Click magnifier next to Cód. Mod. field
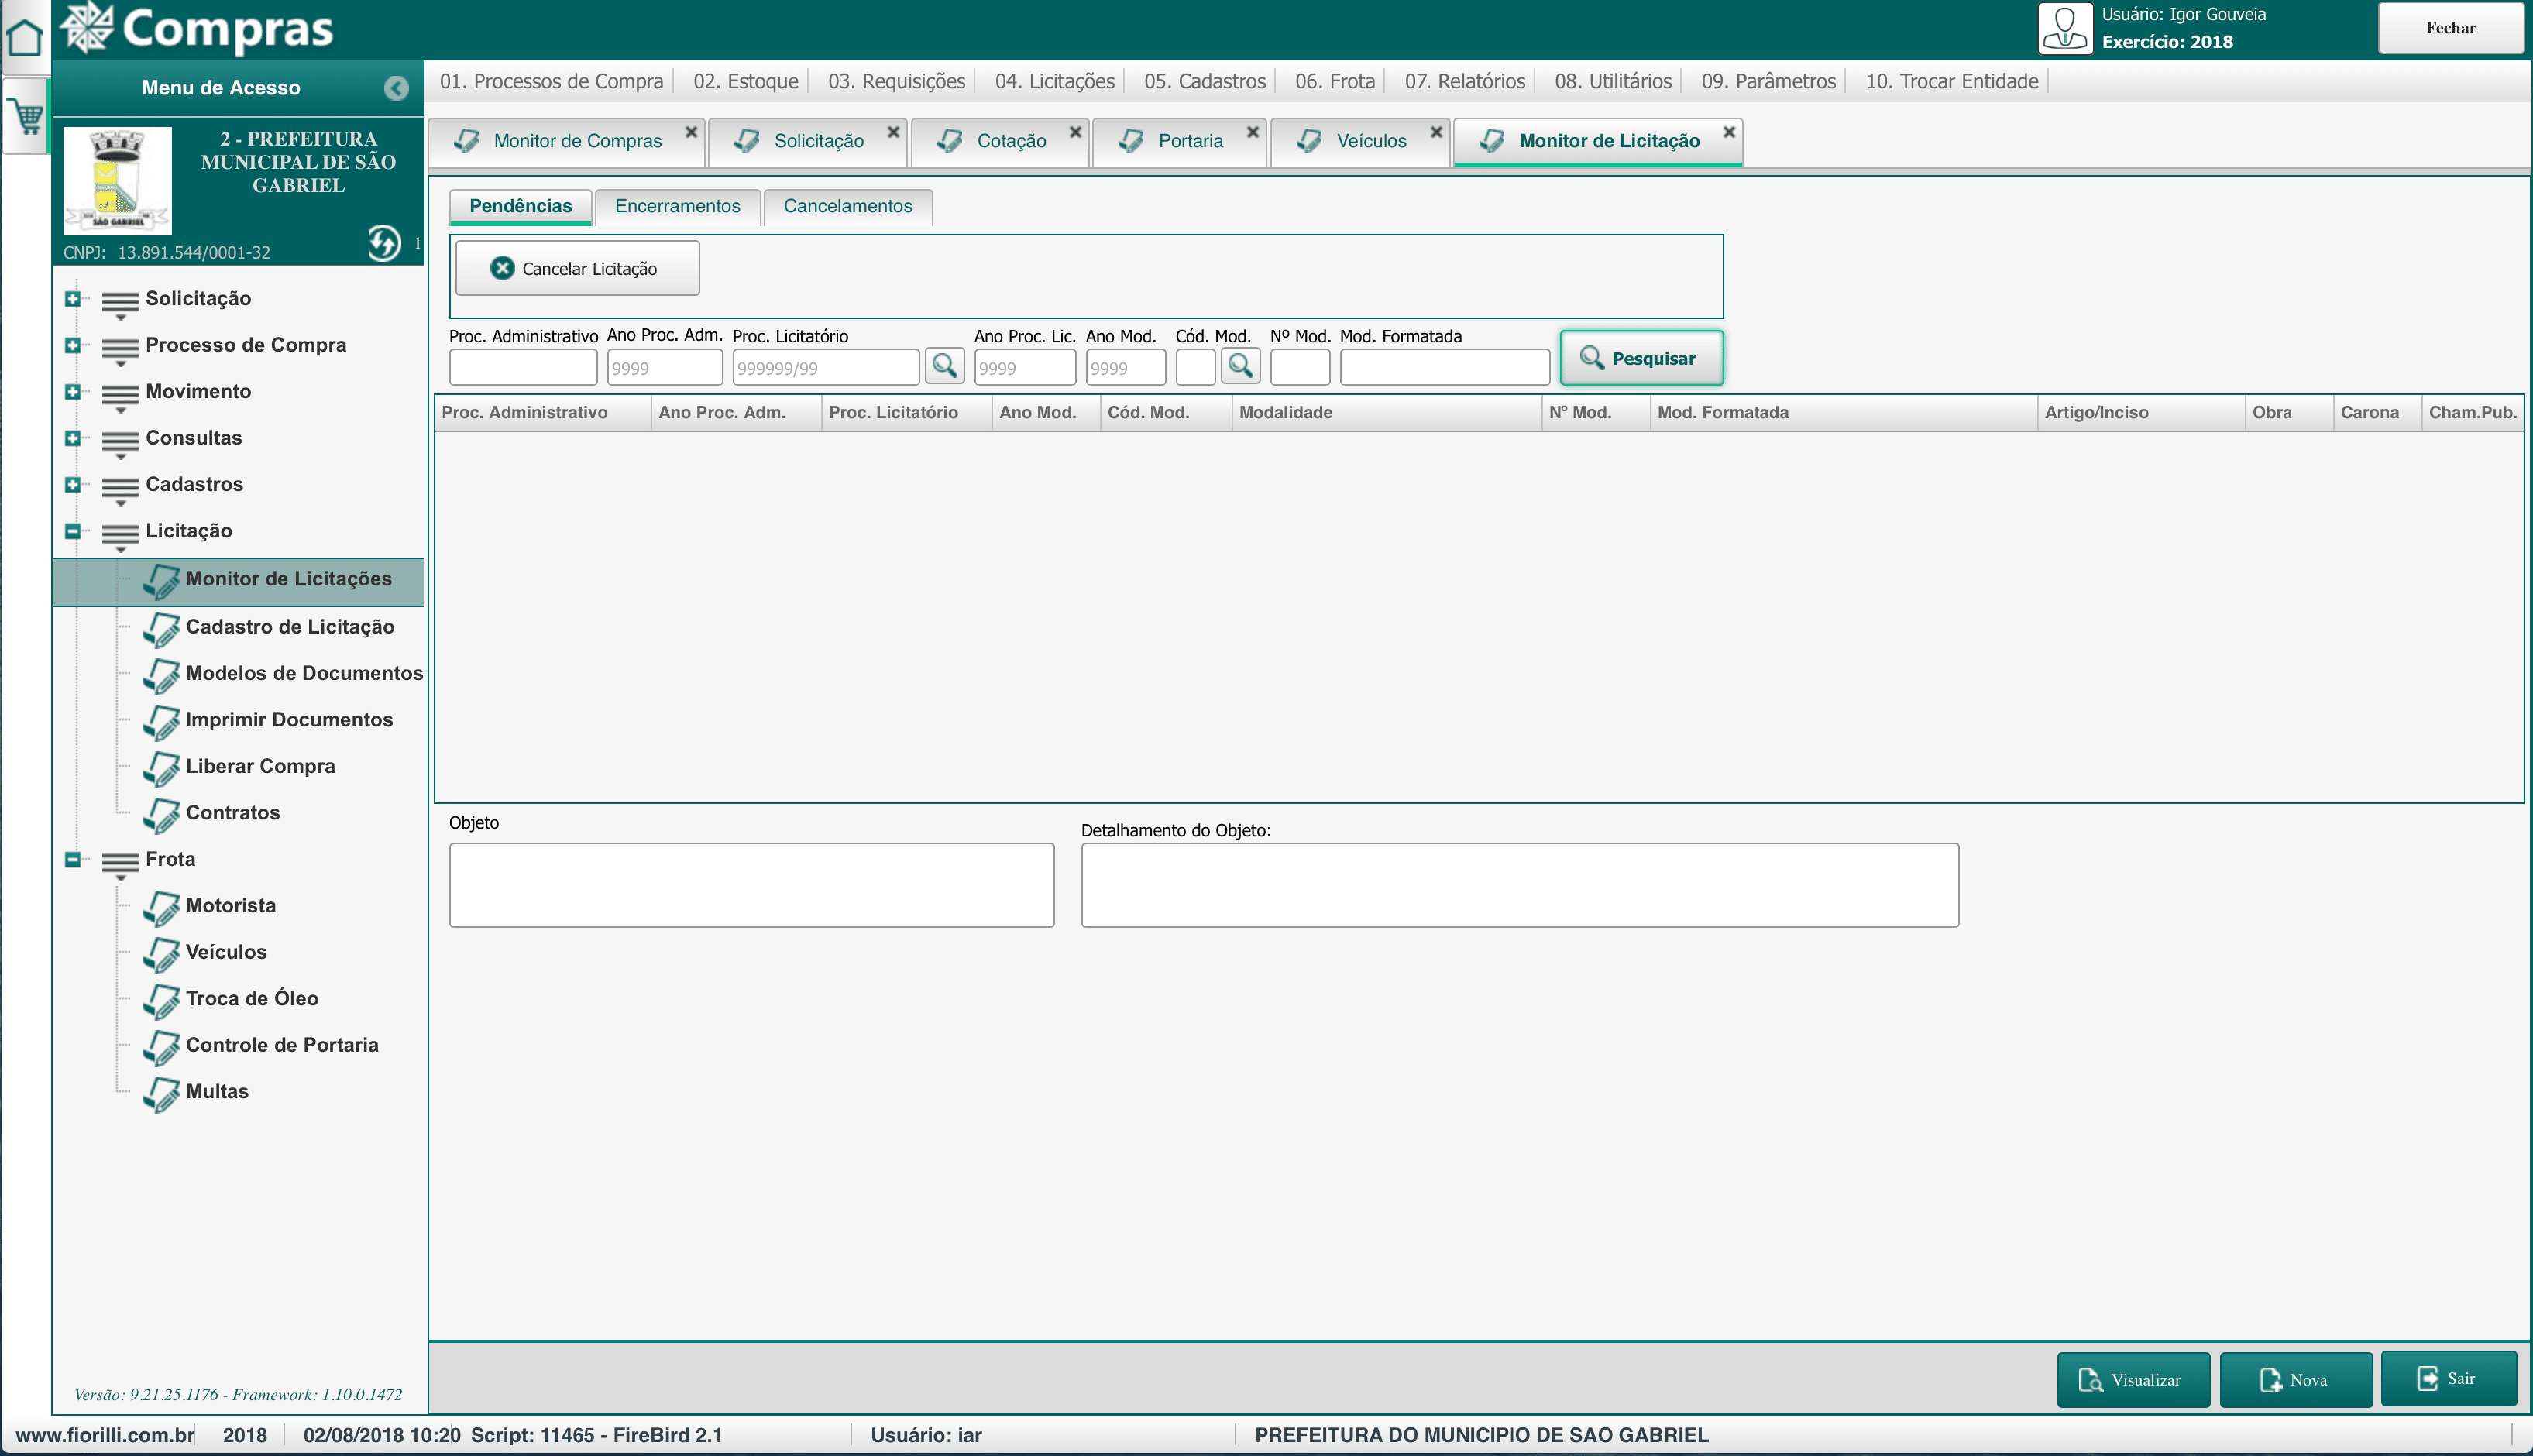This screenshot has height=1456, width=2533. point(1240,366)
